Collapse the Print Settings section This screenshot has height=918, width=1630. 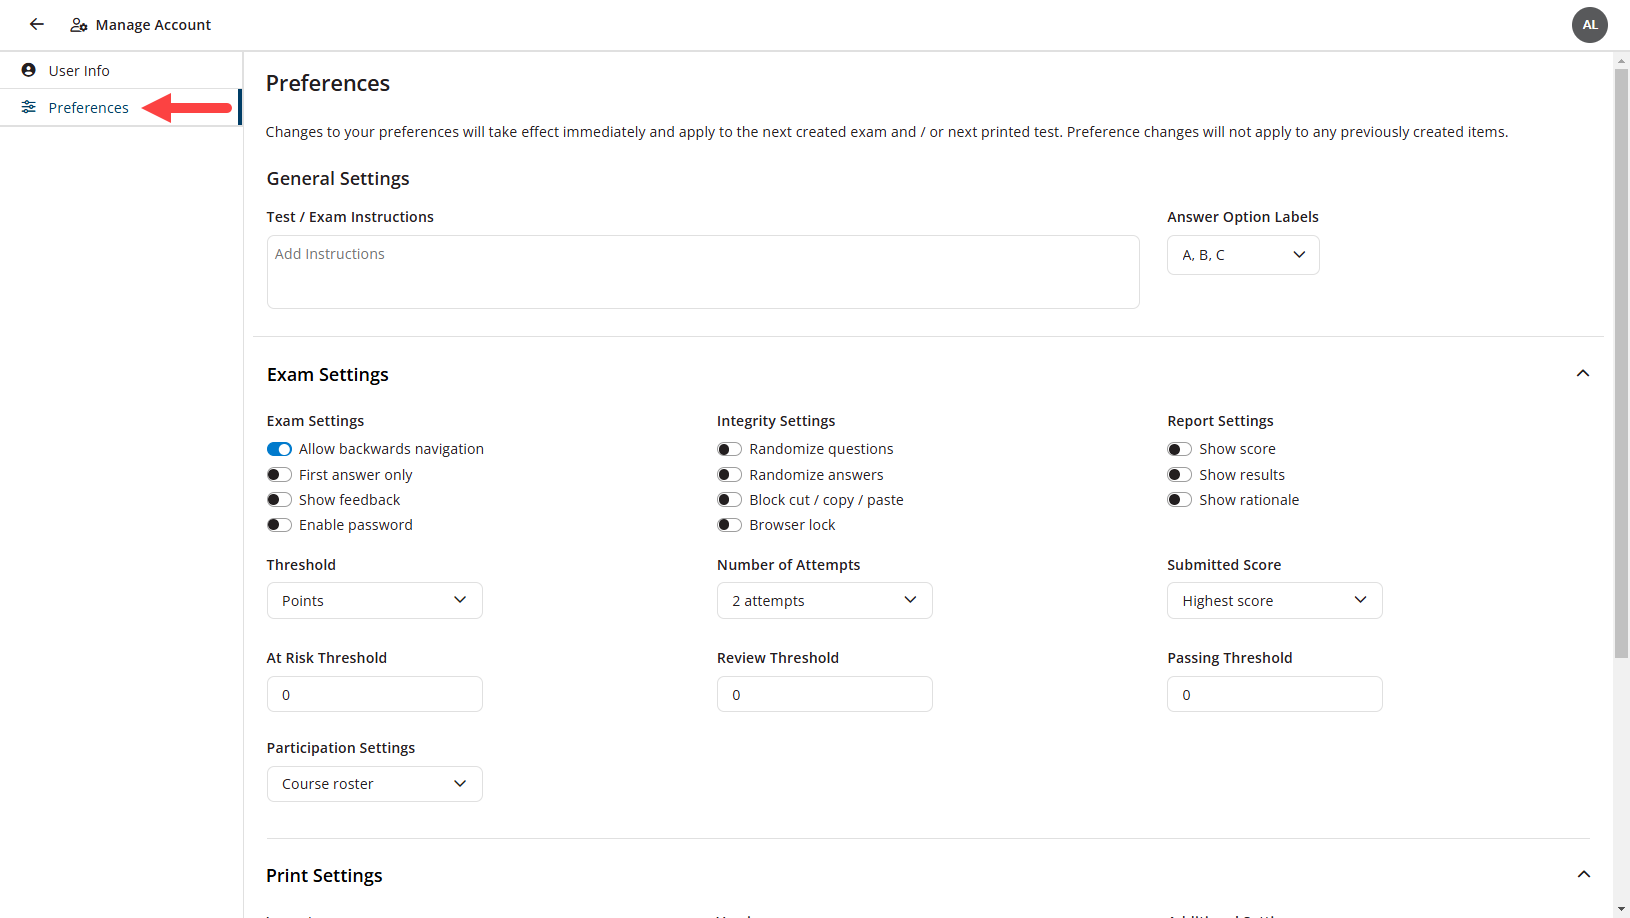pyautogui.click(x=1583, y=874)
